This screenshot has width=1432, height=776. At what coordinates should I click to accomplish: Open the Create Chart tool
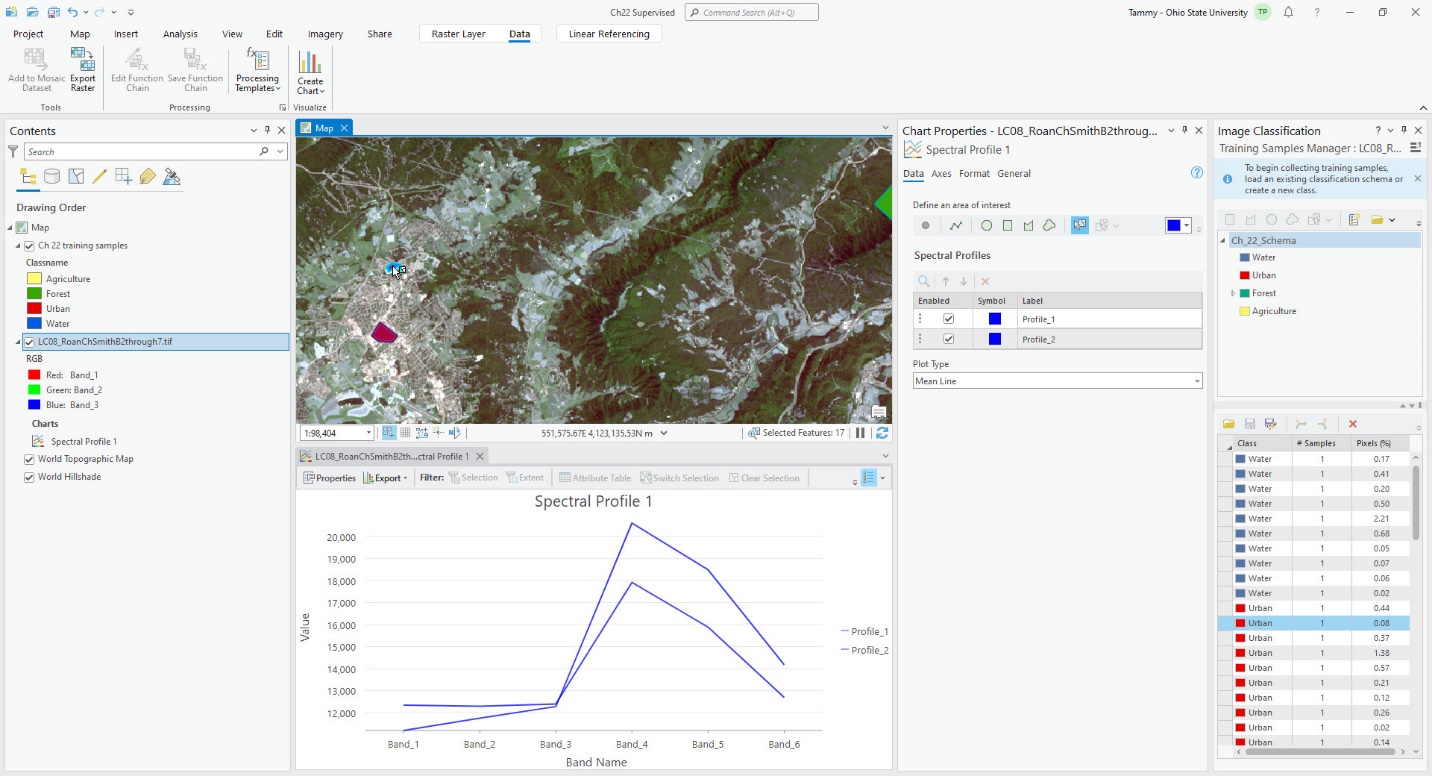click(x=310, y=72)
